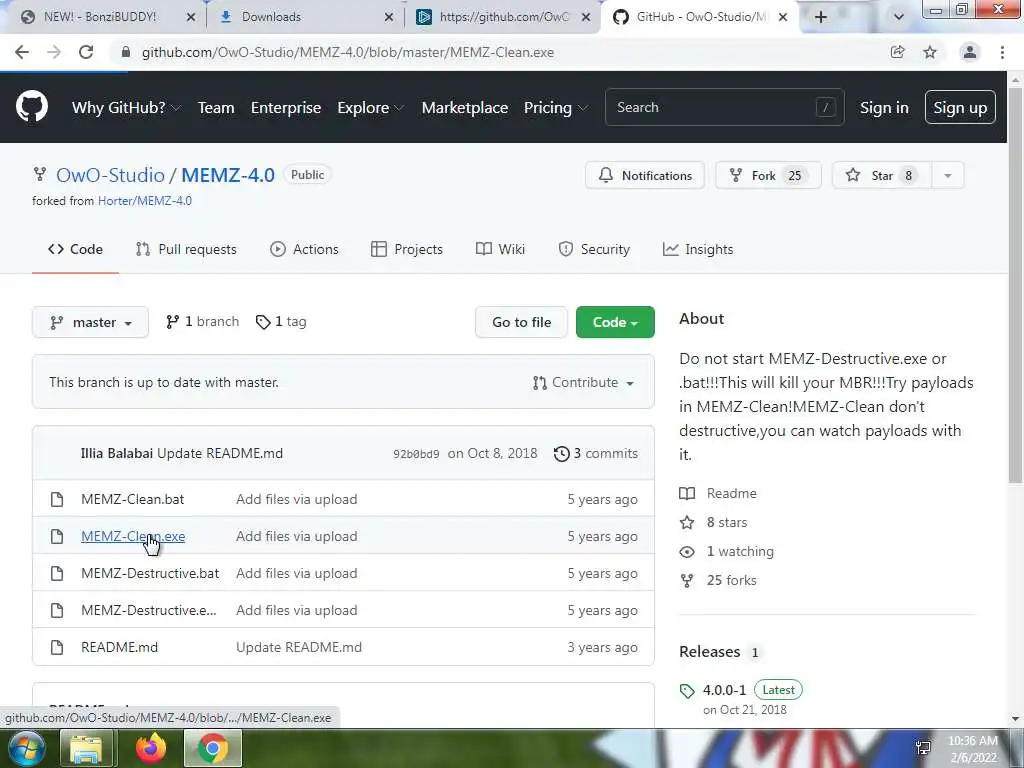Open Chrome three-dot menu
The width and height of the screenshot is (1024, 768).
pos(1002,52)
